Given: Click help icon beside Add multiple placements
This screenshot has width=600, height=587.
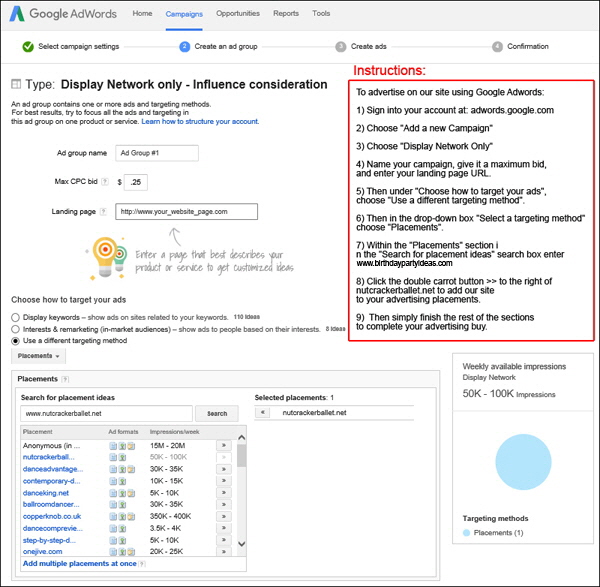Looking at the screenshot, I should pos(142,564).
